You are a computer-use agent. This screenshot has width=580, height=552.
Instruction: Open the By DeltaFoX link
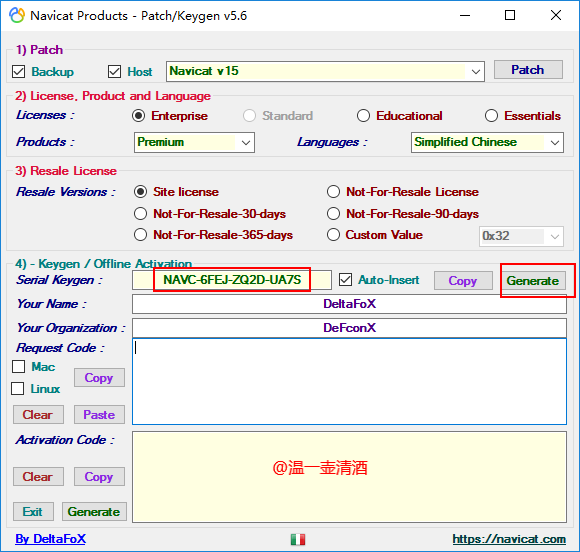[50, 539]
